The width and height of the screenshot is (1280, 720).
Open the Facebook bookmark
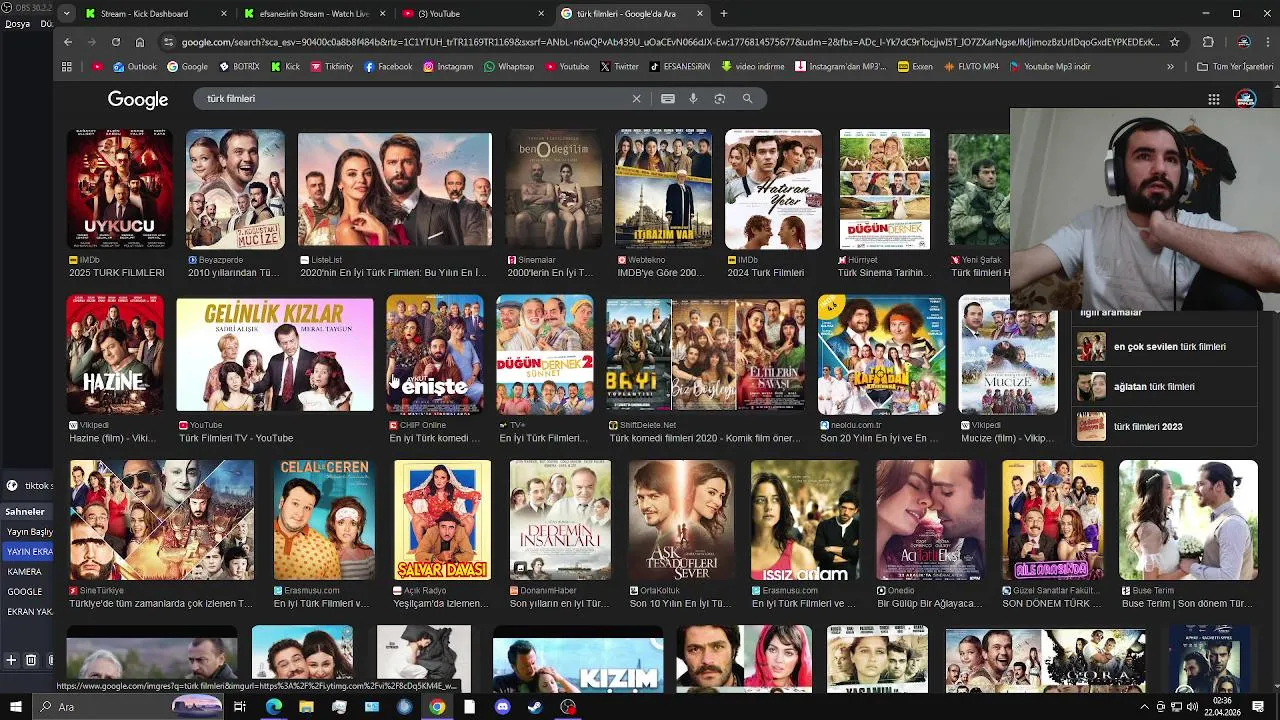[x=388, y=67]
